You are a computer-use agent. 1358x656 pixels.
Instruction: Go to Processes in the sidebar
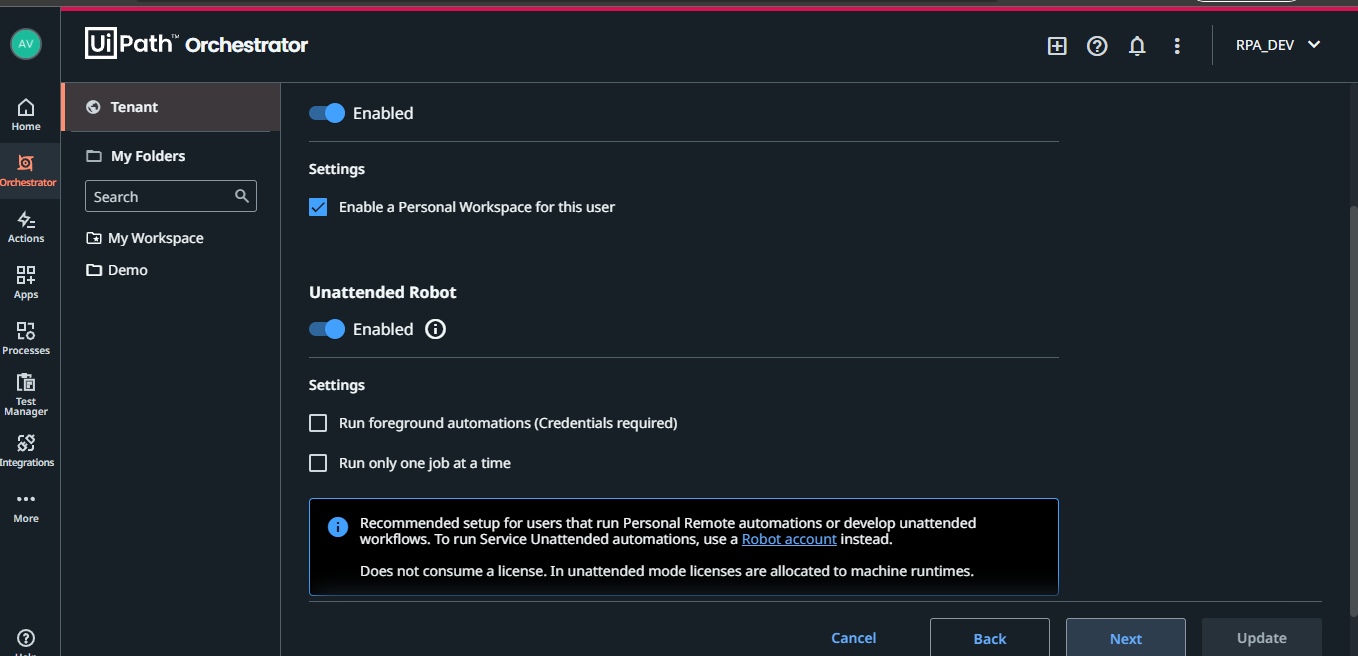[x=26, y=339]
